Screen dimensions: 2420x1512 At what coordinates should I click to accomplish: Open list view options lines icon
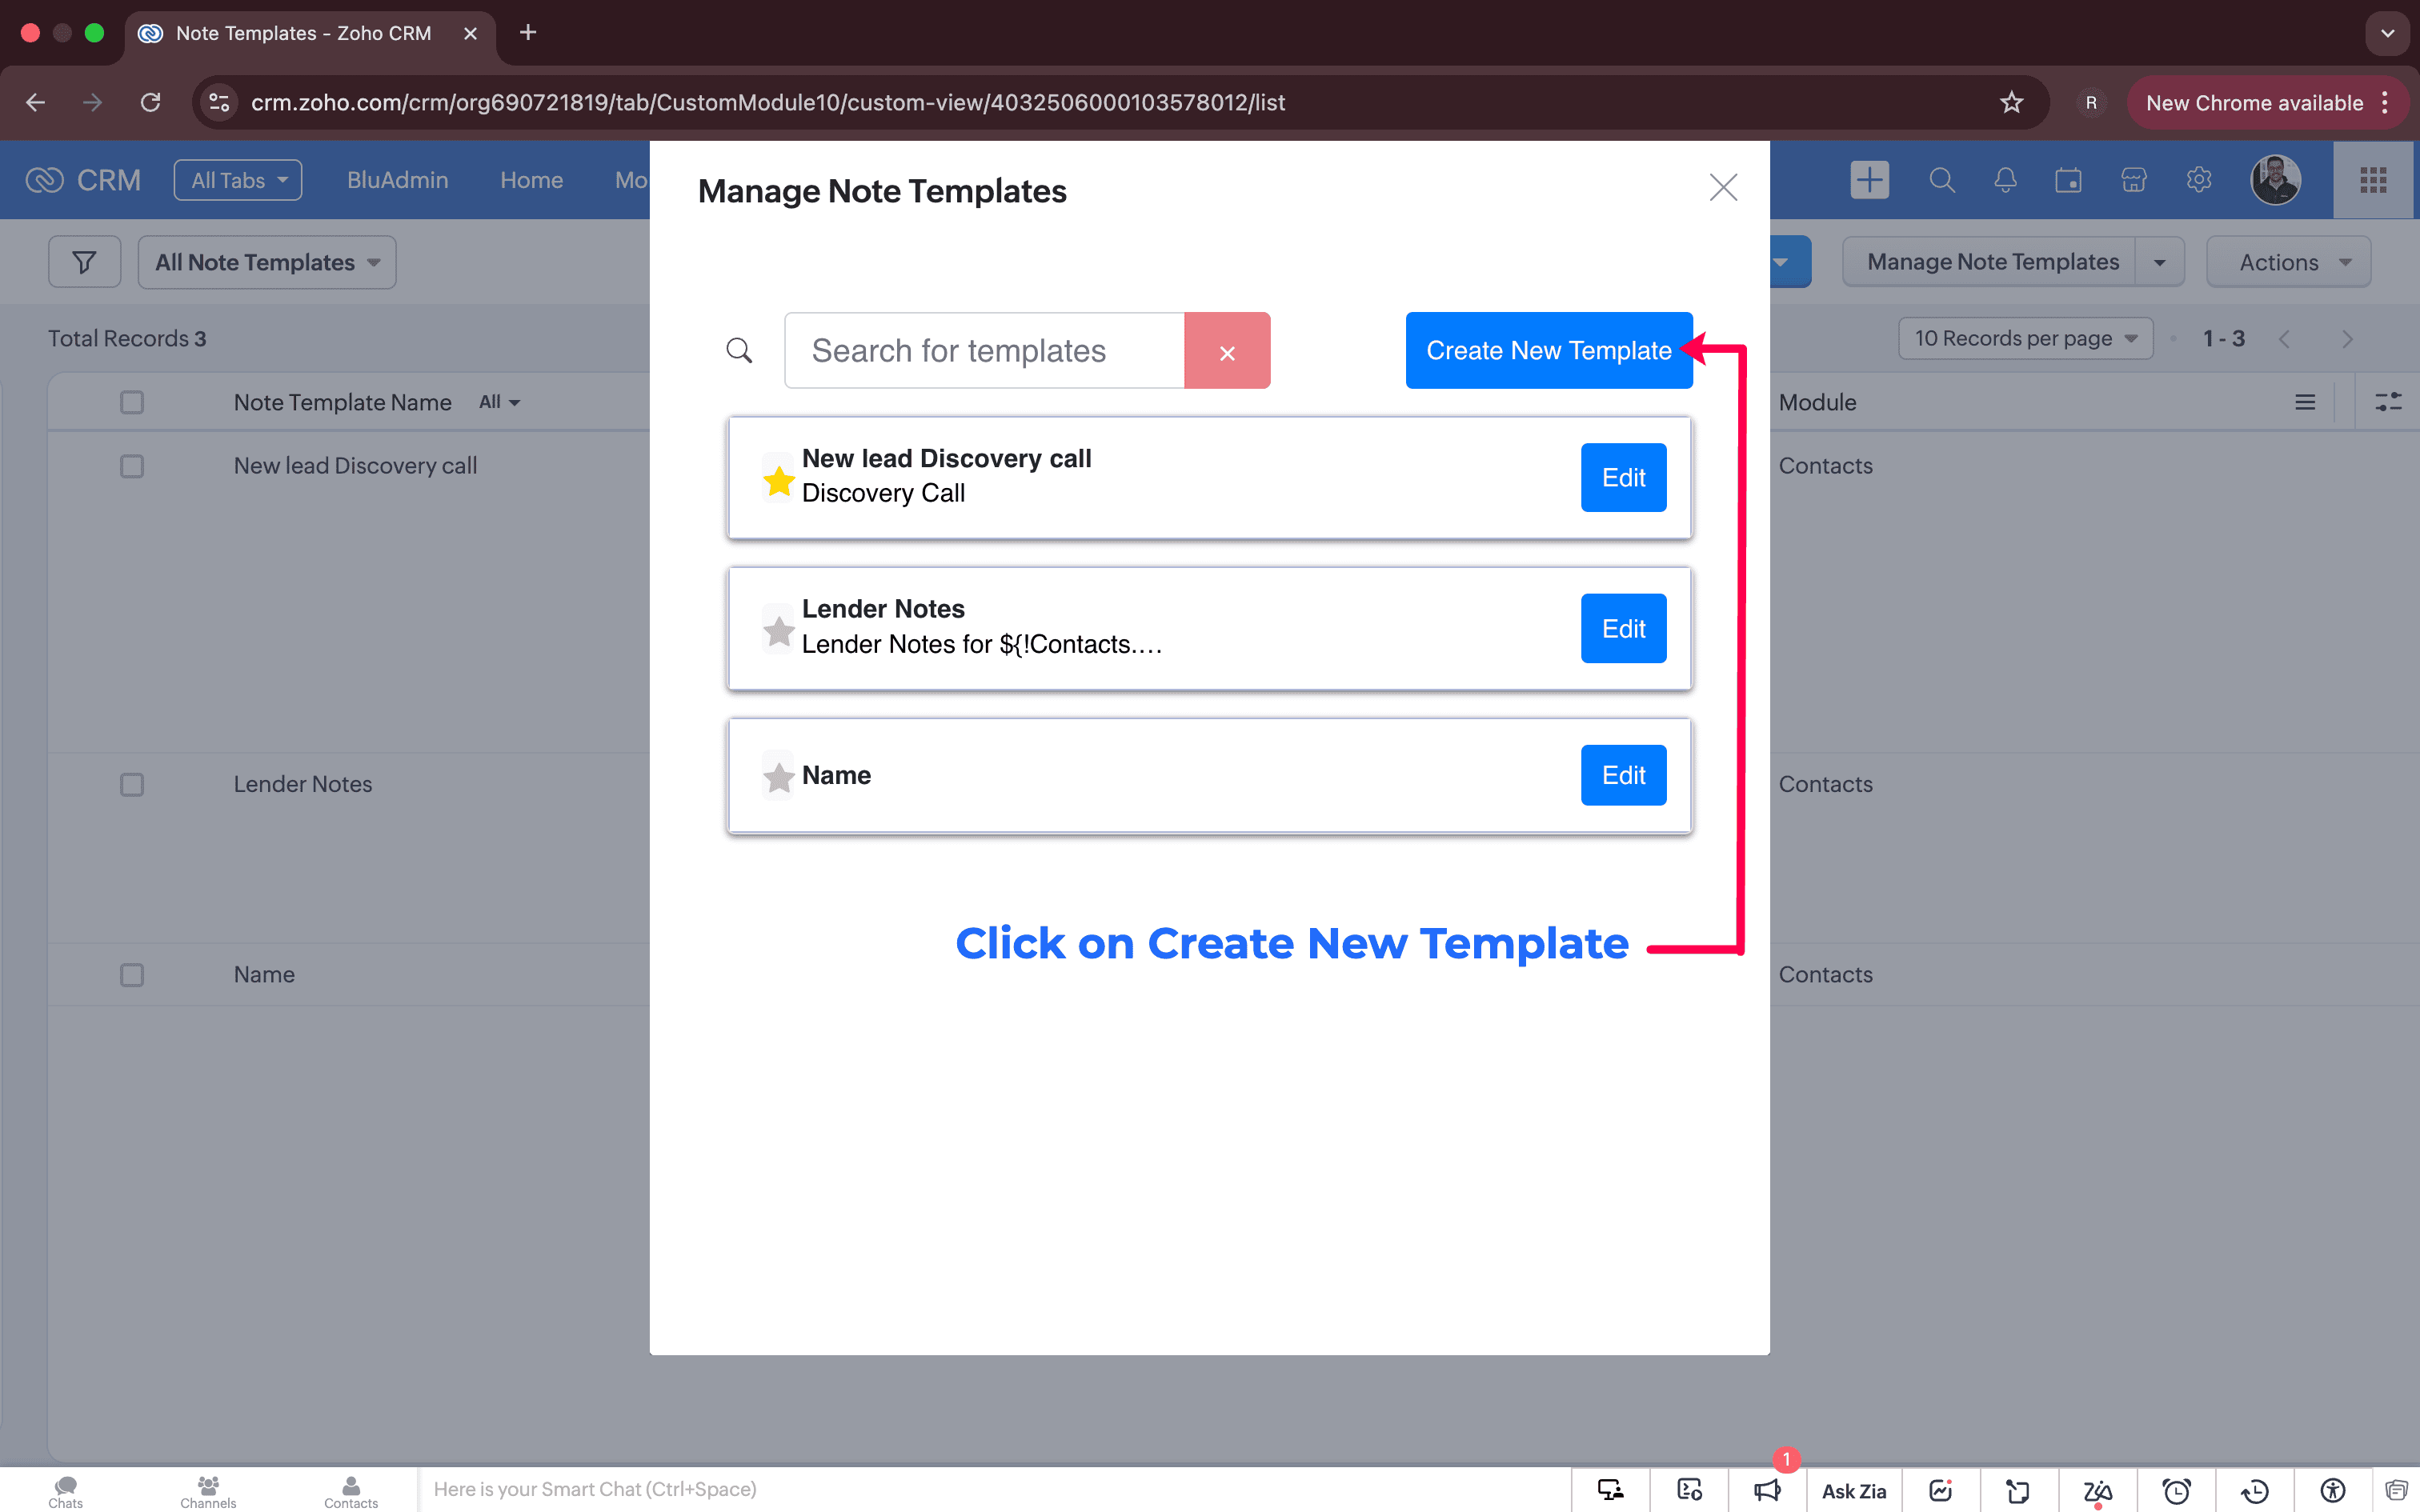click(2305, 402)
